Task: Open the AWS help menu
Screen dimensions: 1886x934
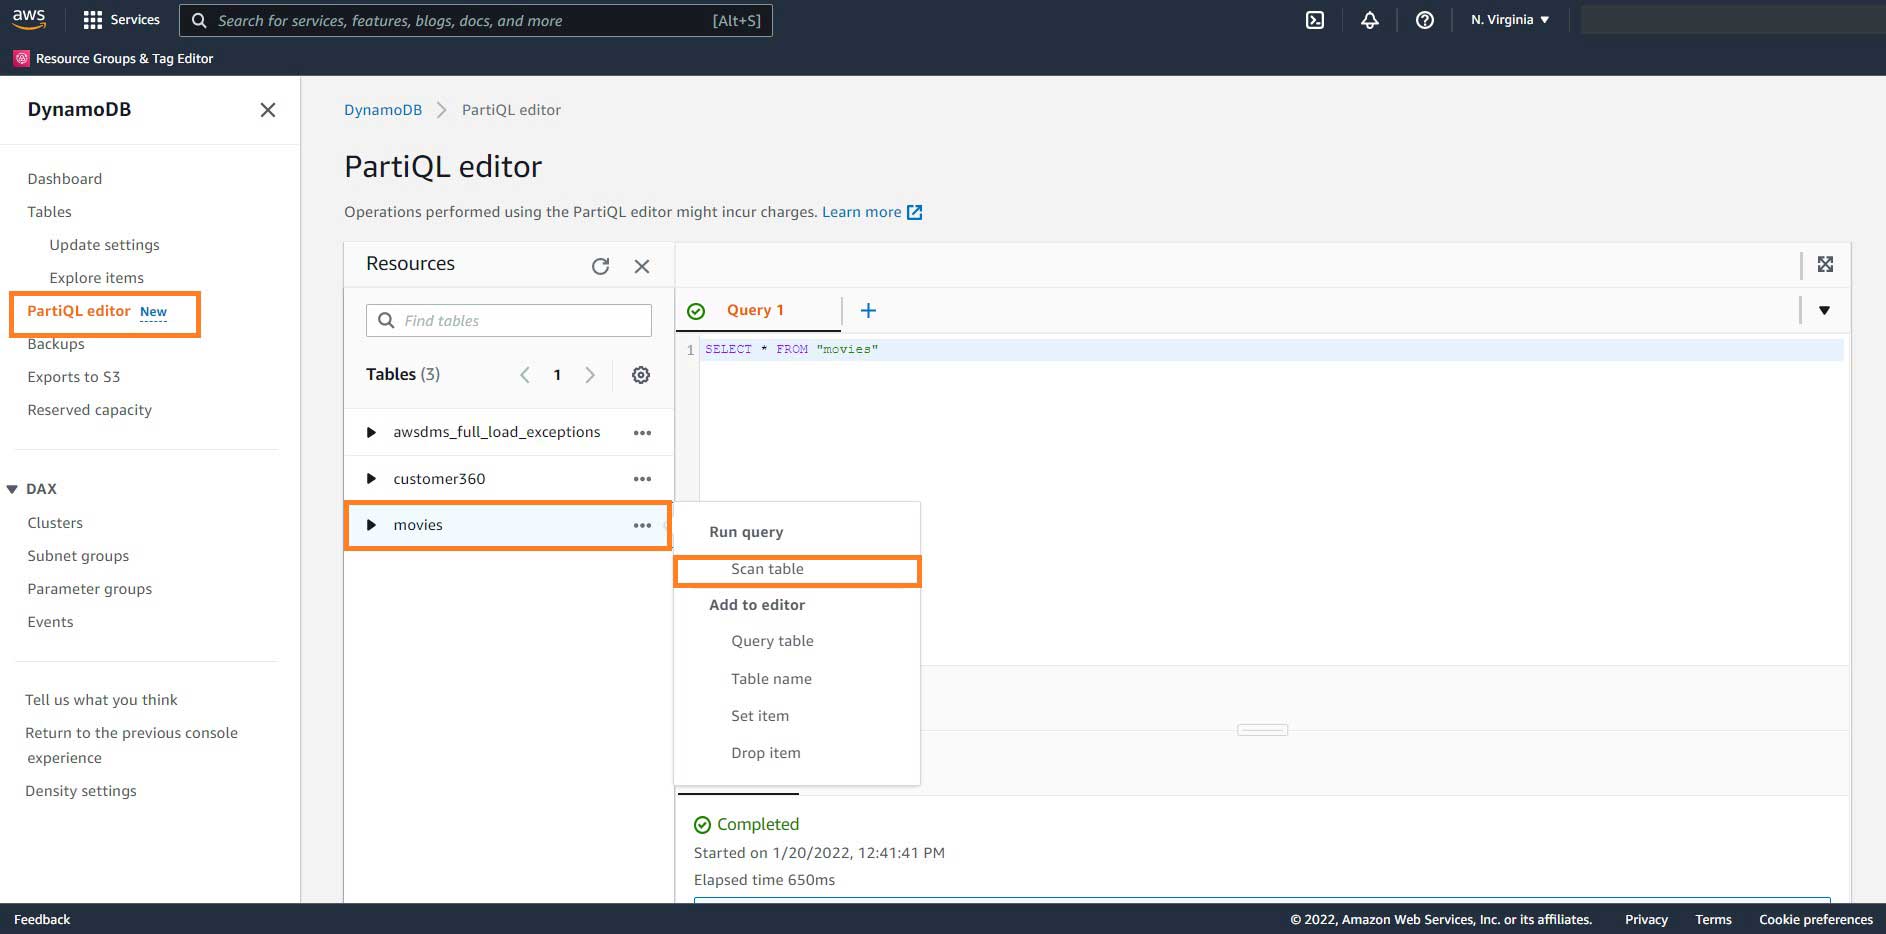Action: 1425,20
